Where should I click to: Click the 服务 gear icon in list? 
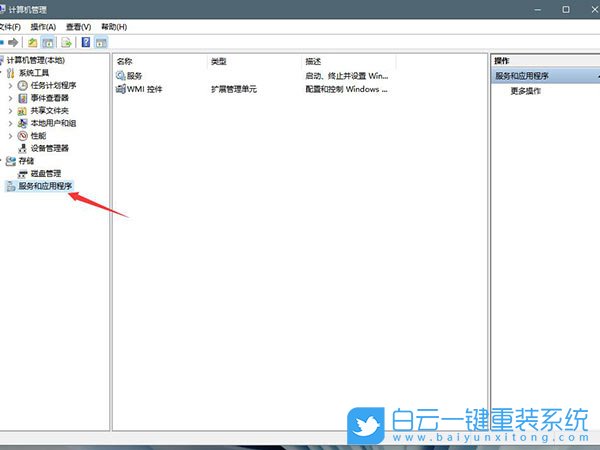pos(121,75)
